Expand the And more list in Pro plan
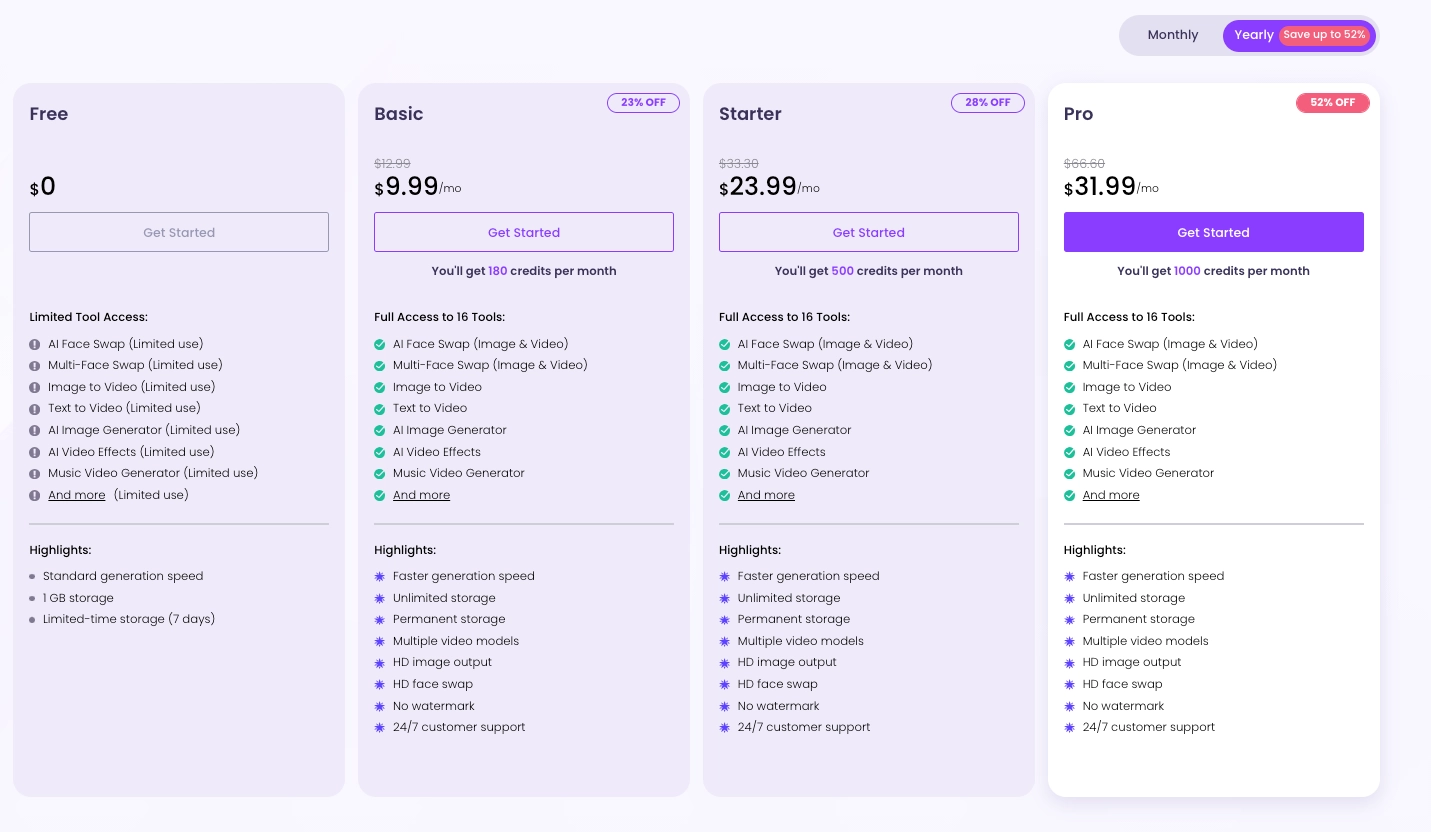Screen dimensions: 1431x832 point(1111,495)
